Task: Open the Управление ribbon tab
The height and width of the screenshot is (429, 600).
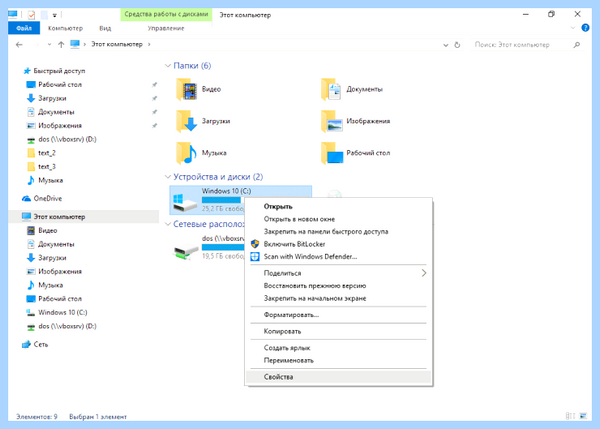Action: pos(166,28)
